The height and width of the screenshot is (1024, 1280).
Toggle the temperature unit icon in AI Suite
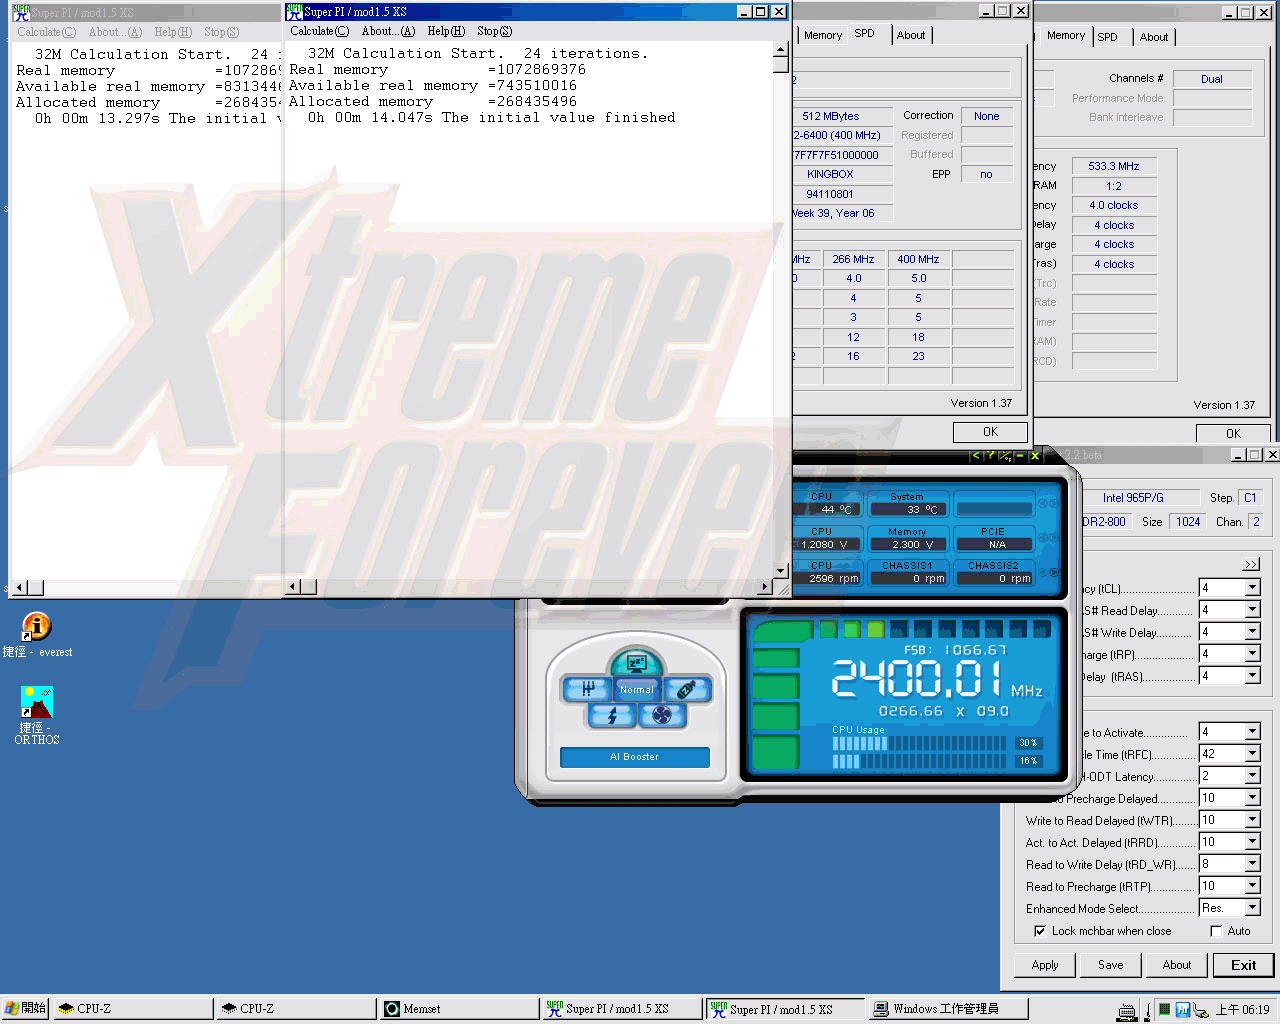pos(1005,456)
